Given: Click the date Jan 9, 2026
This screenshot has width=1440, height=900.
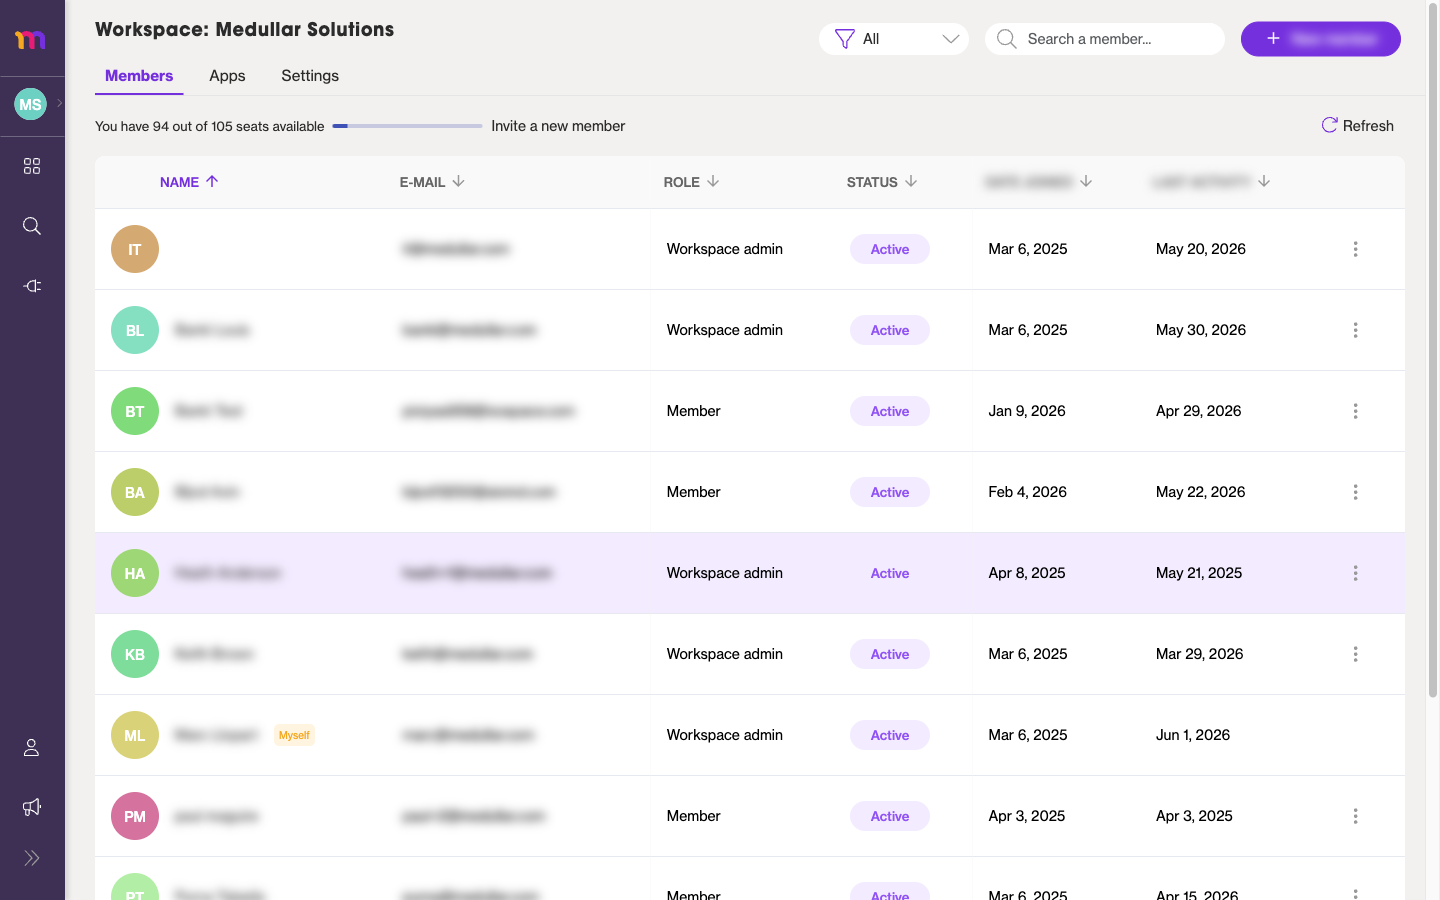Looking at the screenshot, I should pos(1027,411).
